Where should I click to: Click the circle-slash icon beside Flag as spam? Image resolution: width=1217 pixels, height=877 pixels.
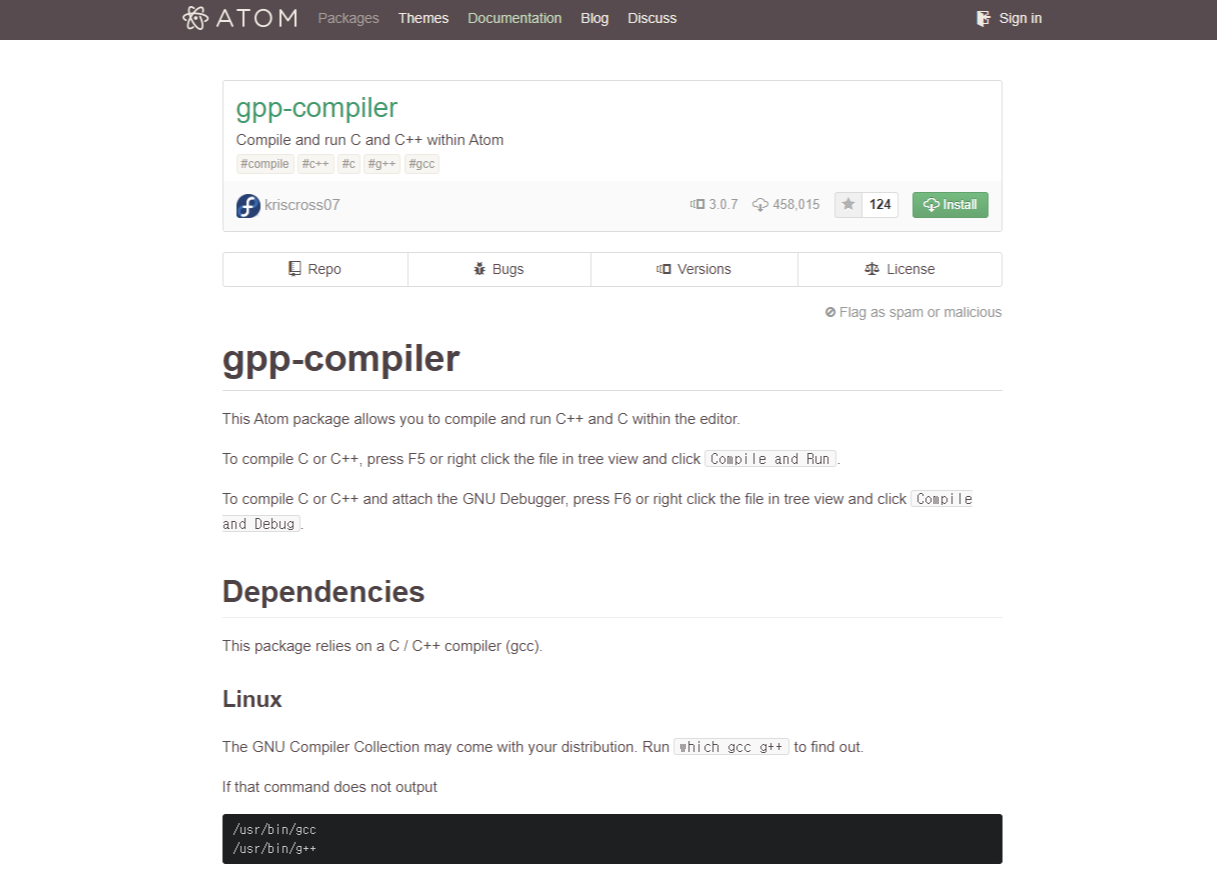(830, 312)
